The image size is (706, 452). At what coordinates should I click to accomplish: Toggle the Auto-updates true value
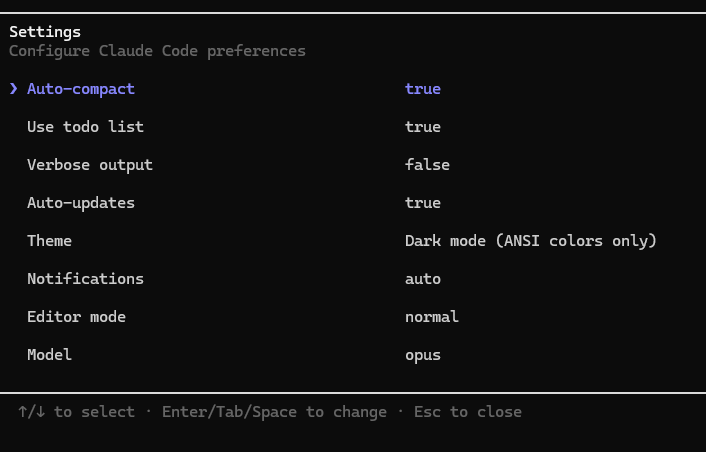[x=423, y=203]
